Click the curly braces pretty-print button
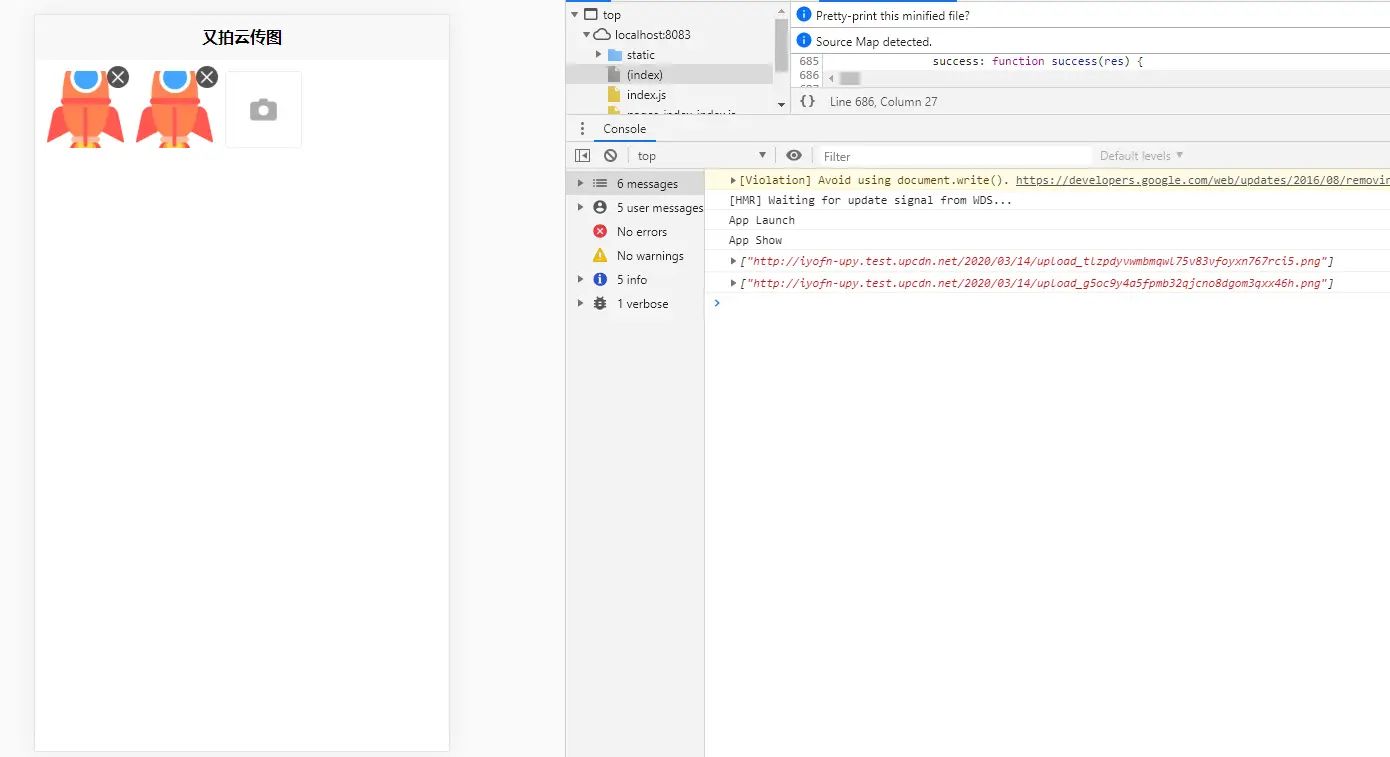The height and width of the screenshot is (757, 1390). click(x=808, y=101)
